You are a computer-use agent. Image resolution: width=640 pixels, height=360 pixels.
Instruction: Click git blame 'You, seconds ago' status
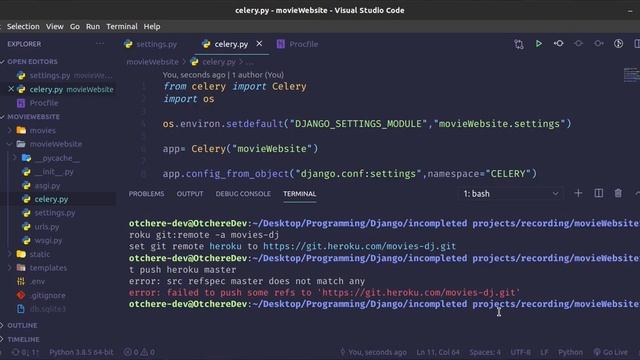click(x=373, y=352)
